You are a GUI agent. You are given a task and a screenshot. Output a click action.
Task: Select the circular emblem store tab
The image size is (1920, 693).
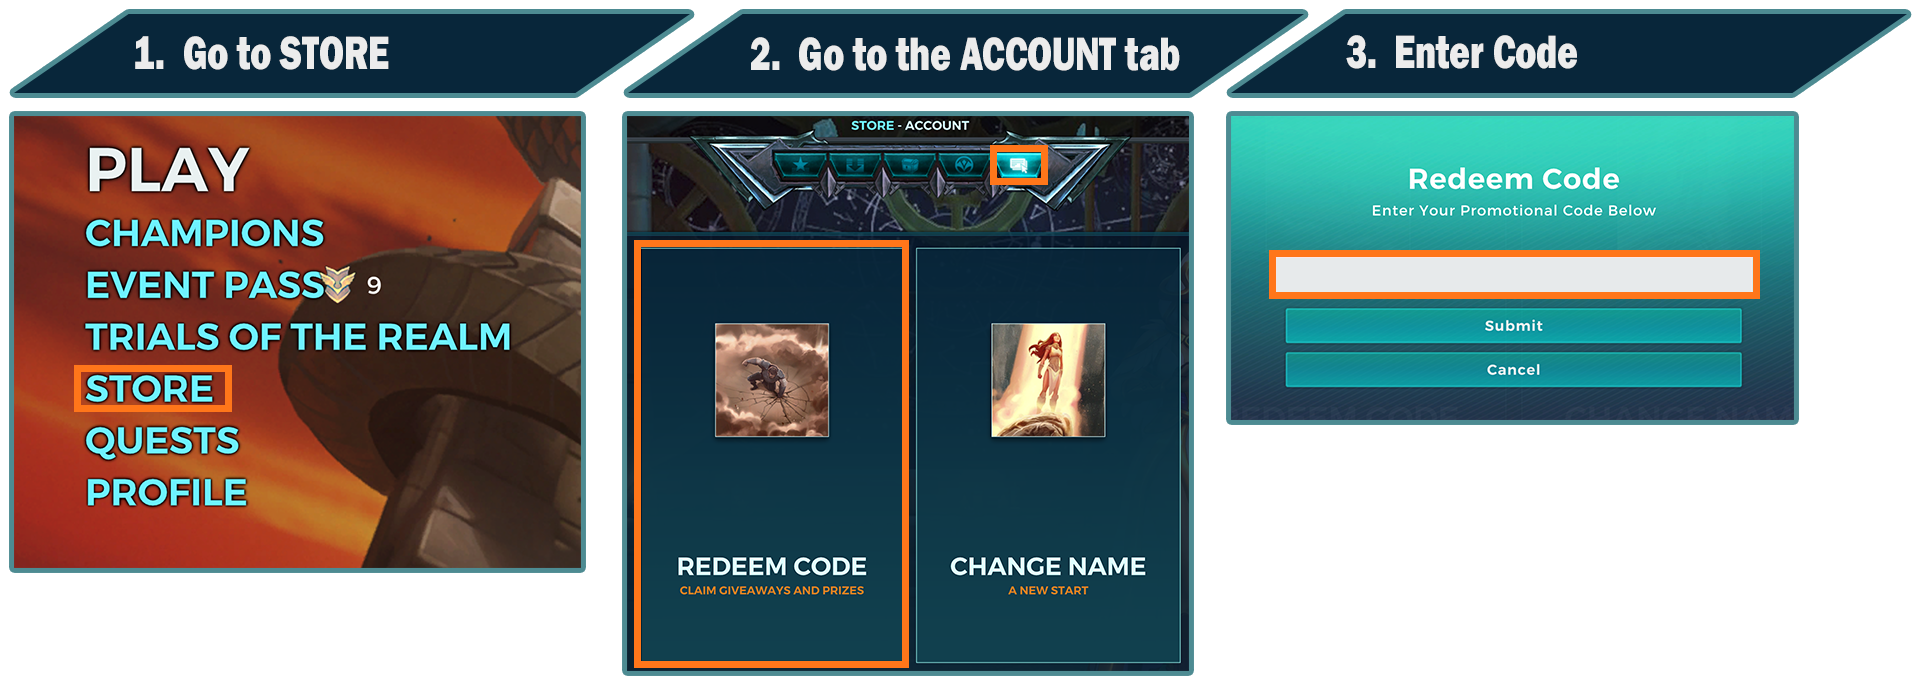click(x=963, y=165)
